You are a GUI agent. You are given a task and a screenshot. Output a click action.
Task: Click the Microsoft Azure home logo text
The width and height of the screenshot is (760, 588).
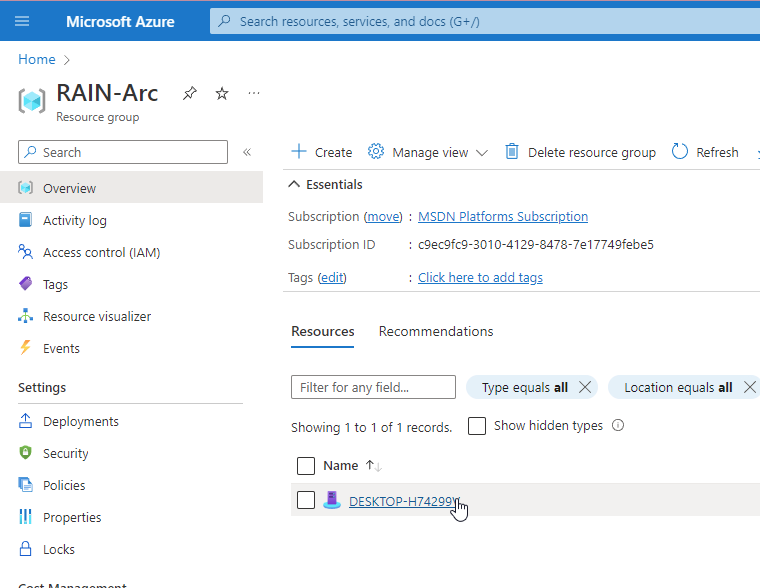[120, 22]
